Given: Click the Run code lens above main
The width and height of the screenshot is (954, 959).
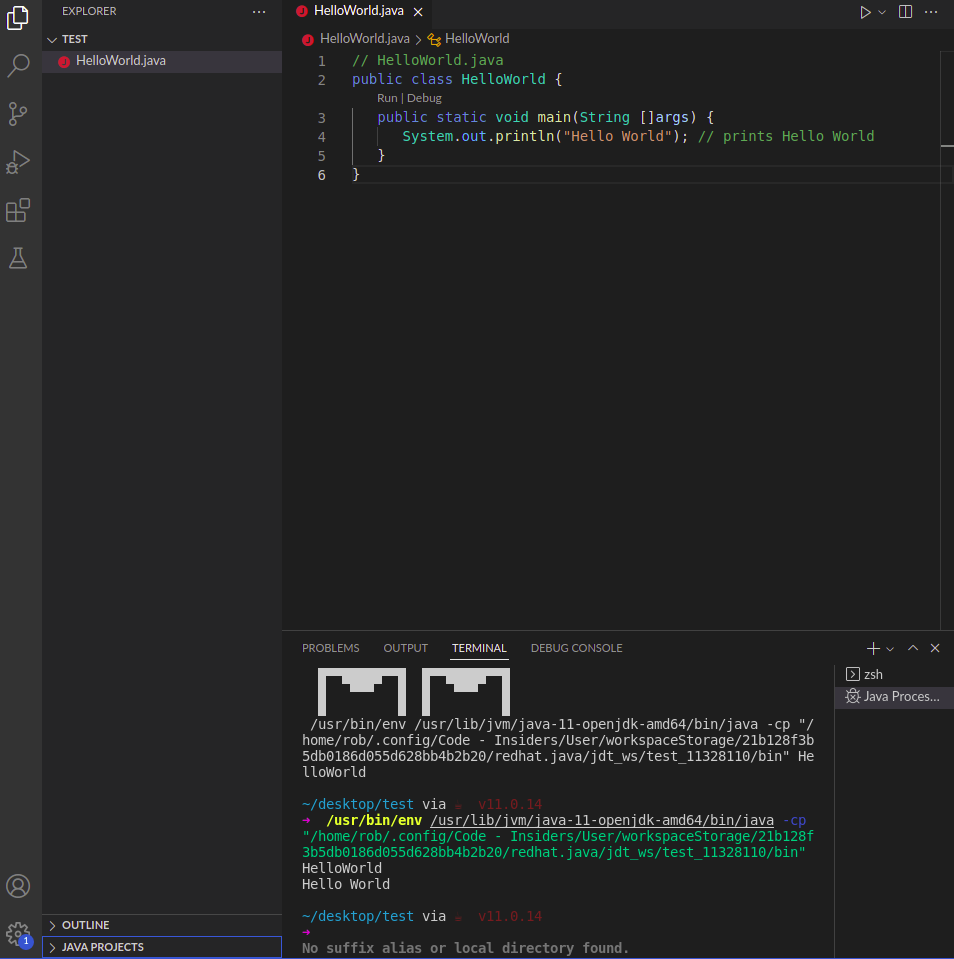Looking at the screenshot, I should tap(387, 98).
